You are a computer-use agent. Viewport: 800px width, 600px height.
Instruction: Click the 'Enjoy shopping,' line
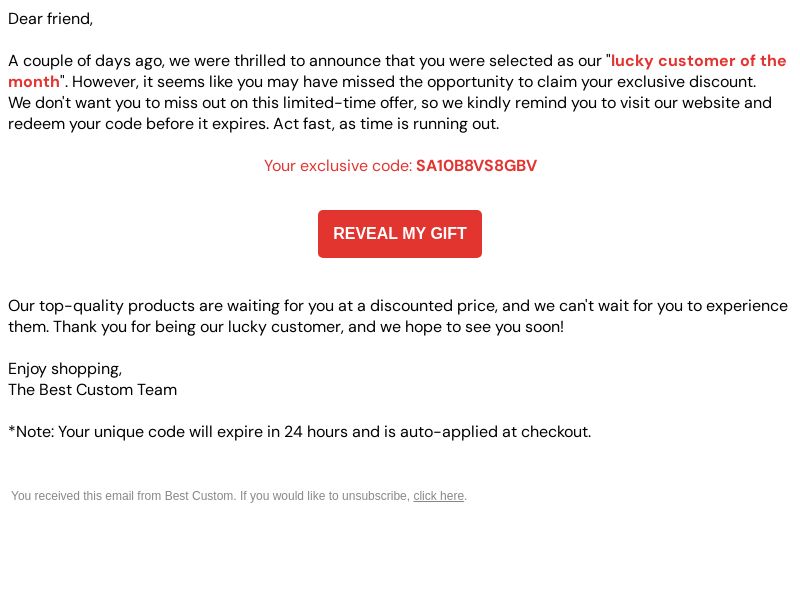(65, 369)
